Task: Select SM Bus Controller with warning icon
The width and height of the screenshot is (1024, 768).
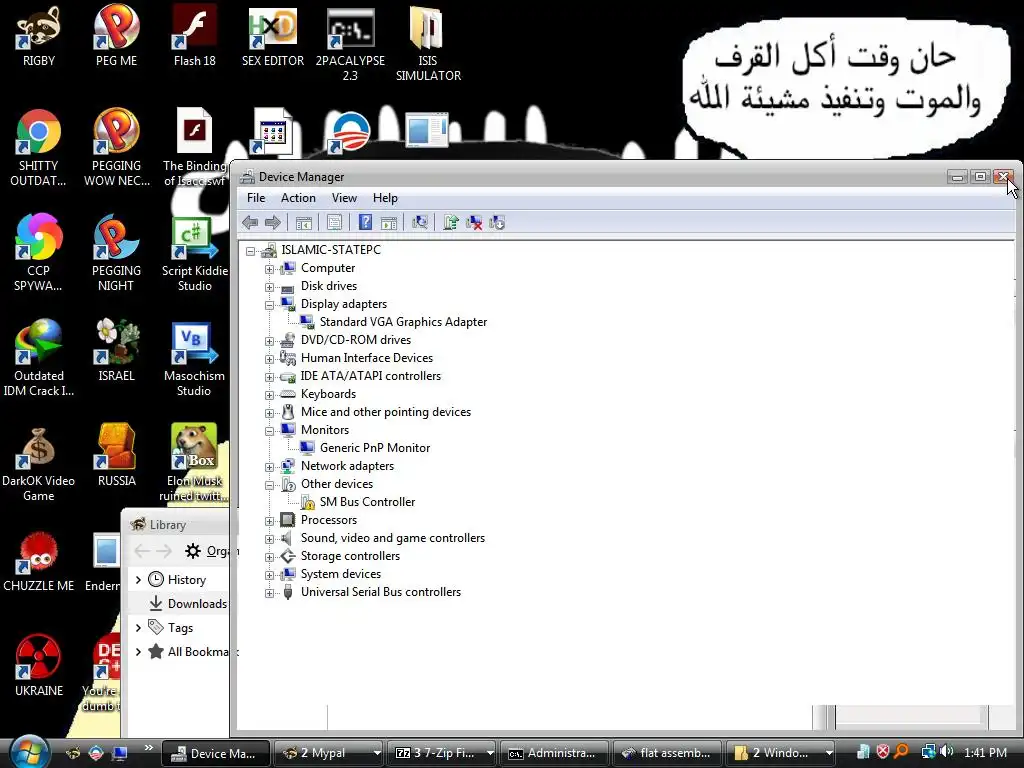Action: [x=367, y=502]
